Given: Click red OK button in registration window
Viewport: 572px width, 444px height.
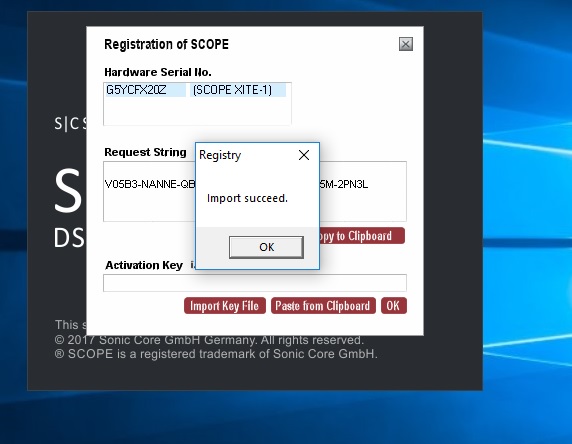Looking at the screenshot, I should click(x=394, y=306).
